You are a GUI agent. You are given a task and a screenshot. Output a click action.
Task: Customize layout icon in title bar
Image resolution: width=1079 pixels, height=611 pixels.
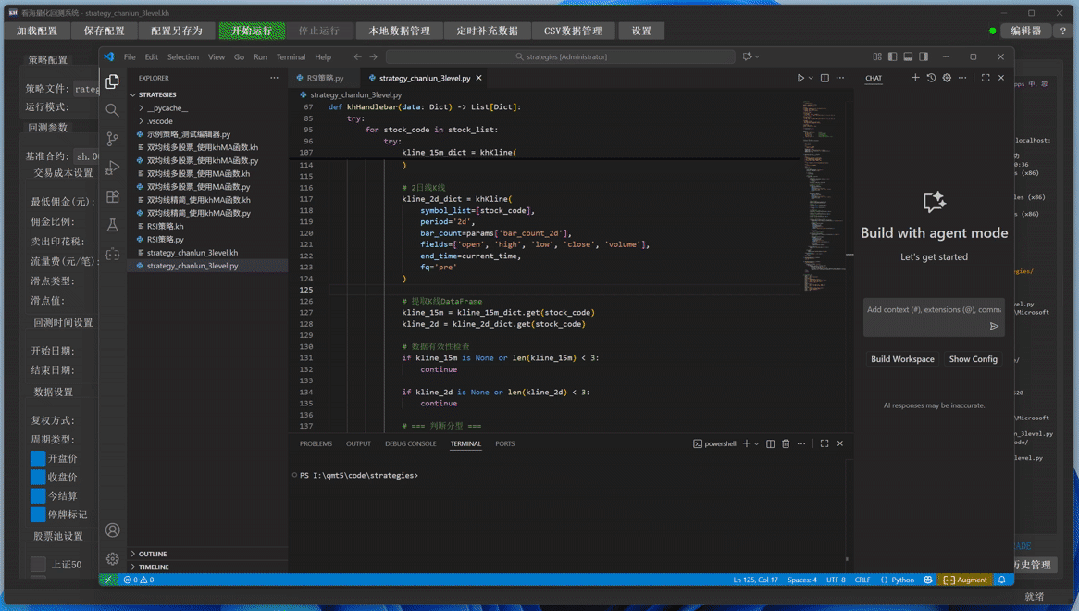tap(877, 56)
